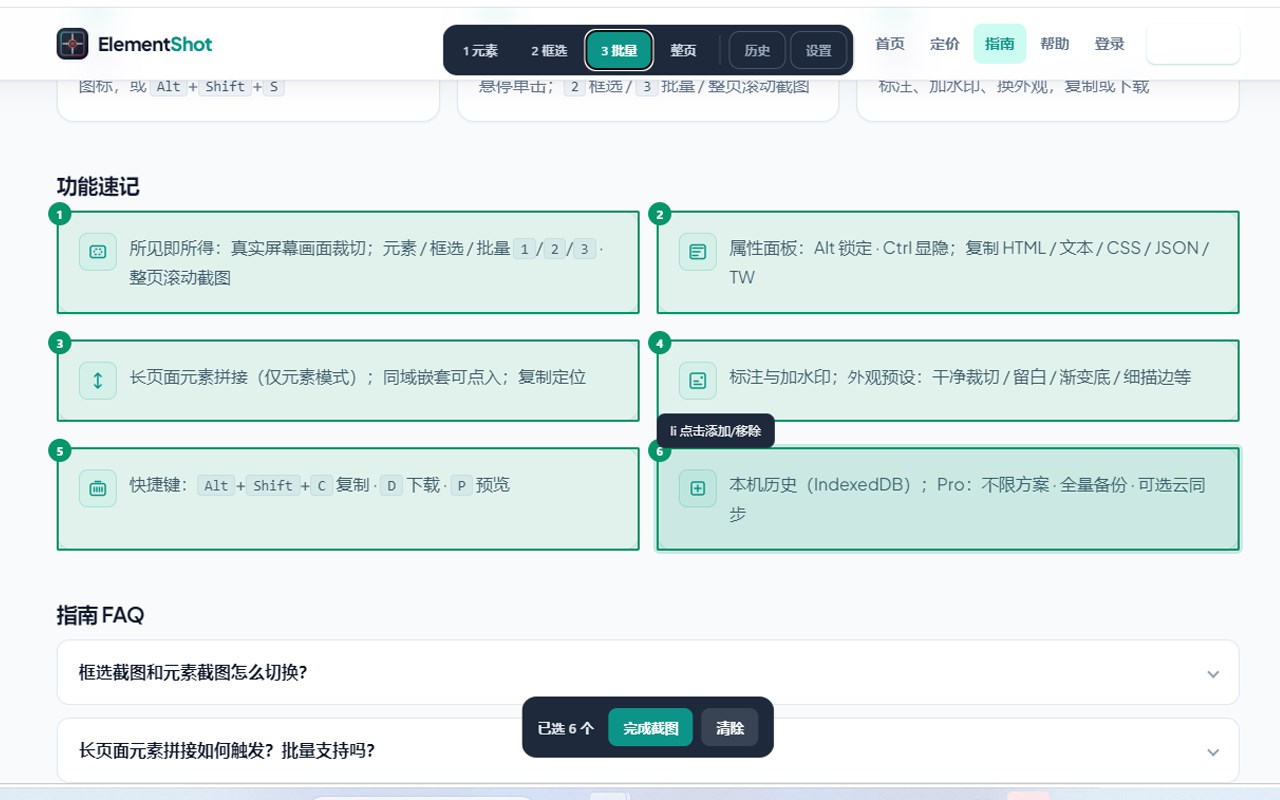Screen dimensions: 1280x800
Task: Click the D key badge for 下载
Action: coord(391,486)
